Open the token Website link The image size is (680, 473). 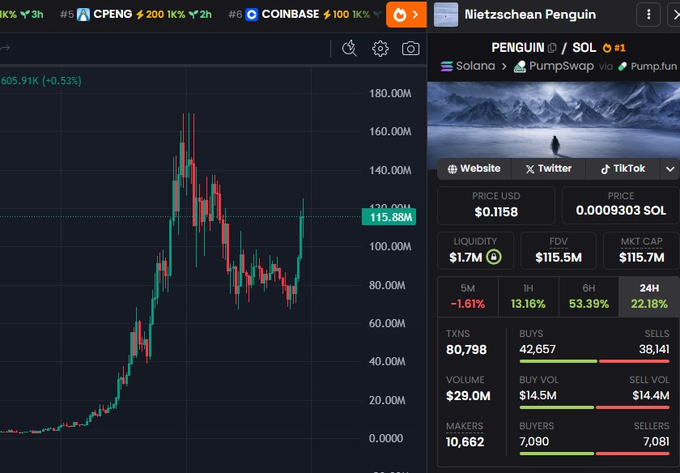coord(474,169)
